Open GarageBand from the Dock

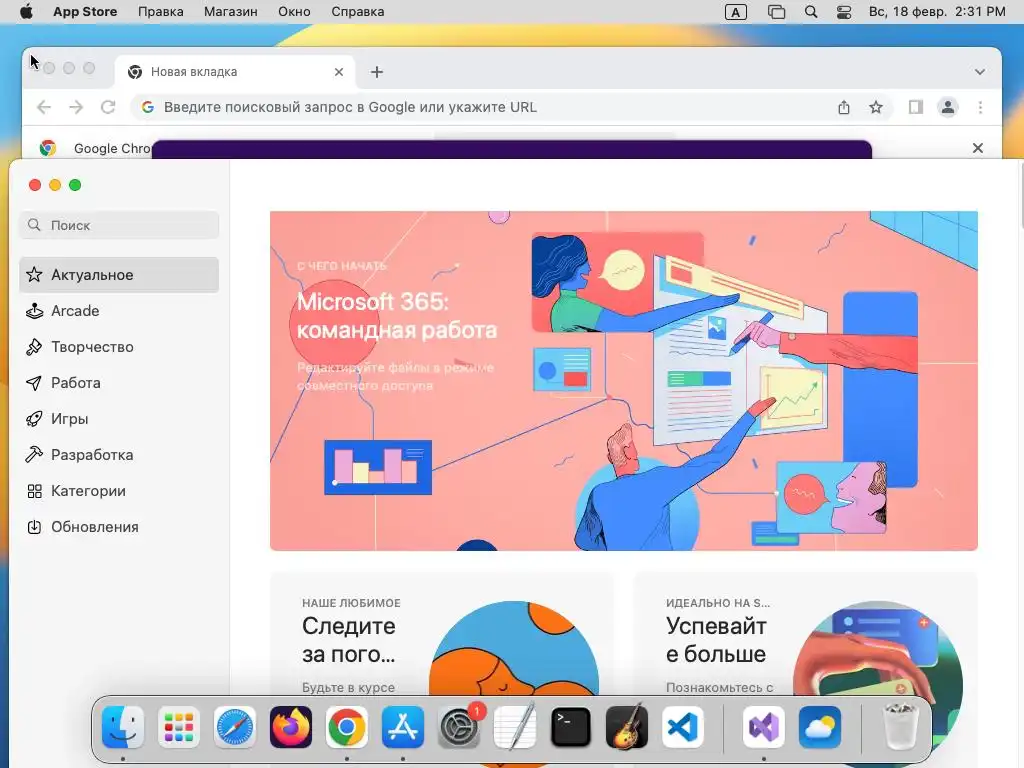point(627,727)
